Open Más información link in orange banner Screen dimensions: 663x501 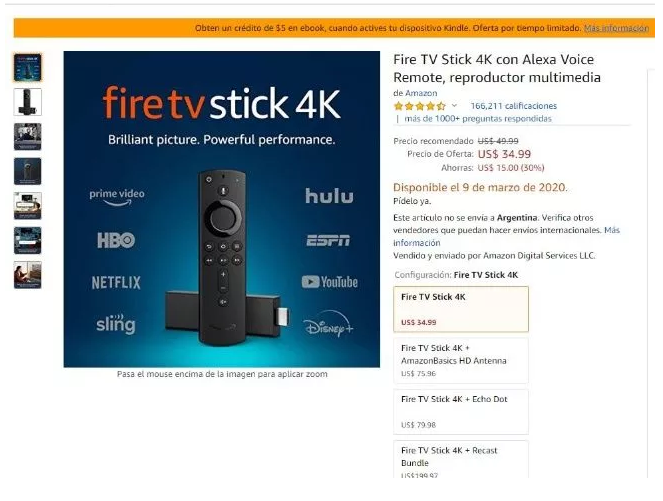616,28
